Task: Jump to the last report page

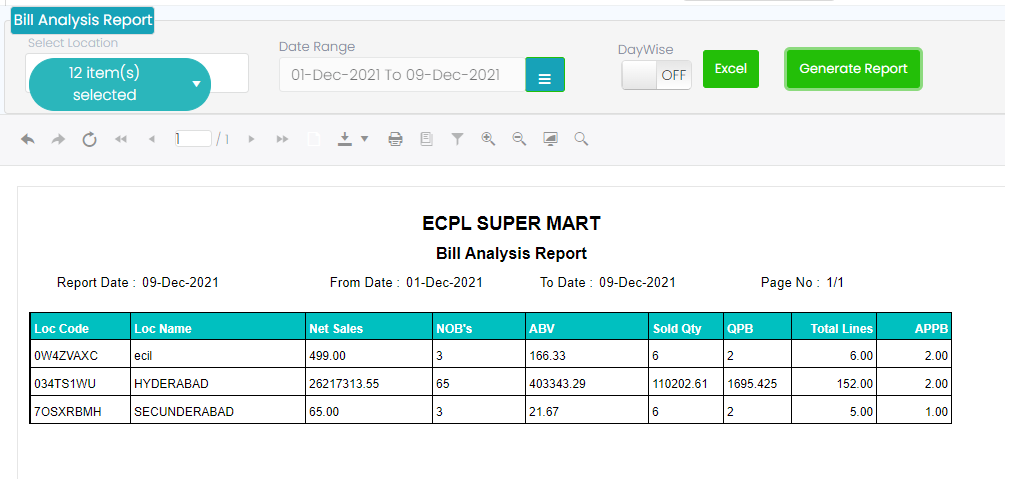Action: (282, 139)
